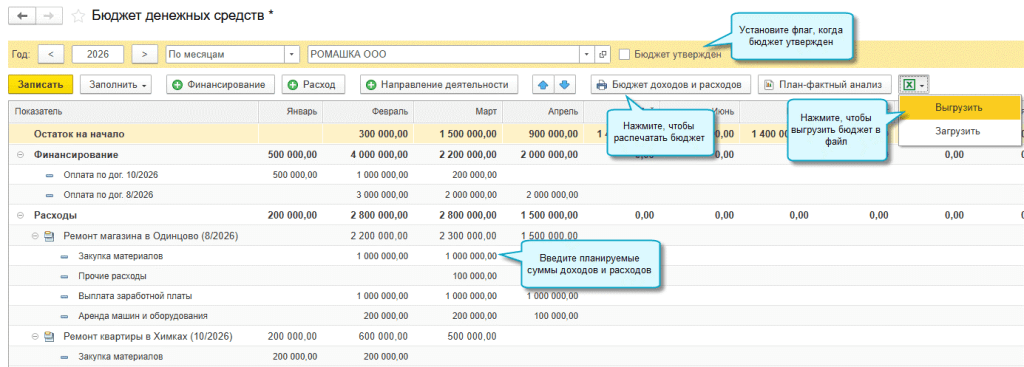
Task: Collapse Ремонт магазина в Одинцово group
Action: (x=35, y=236)
